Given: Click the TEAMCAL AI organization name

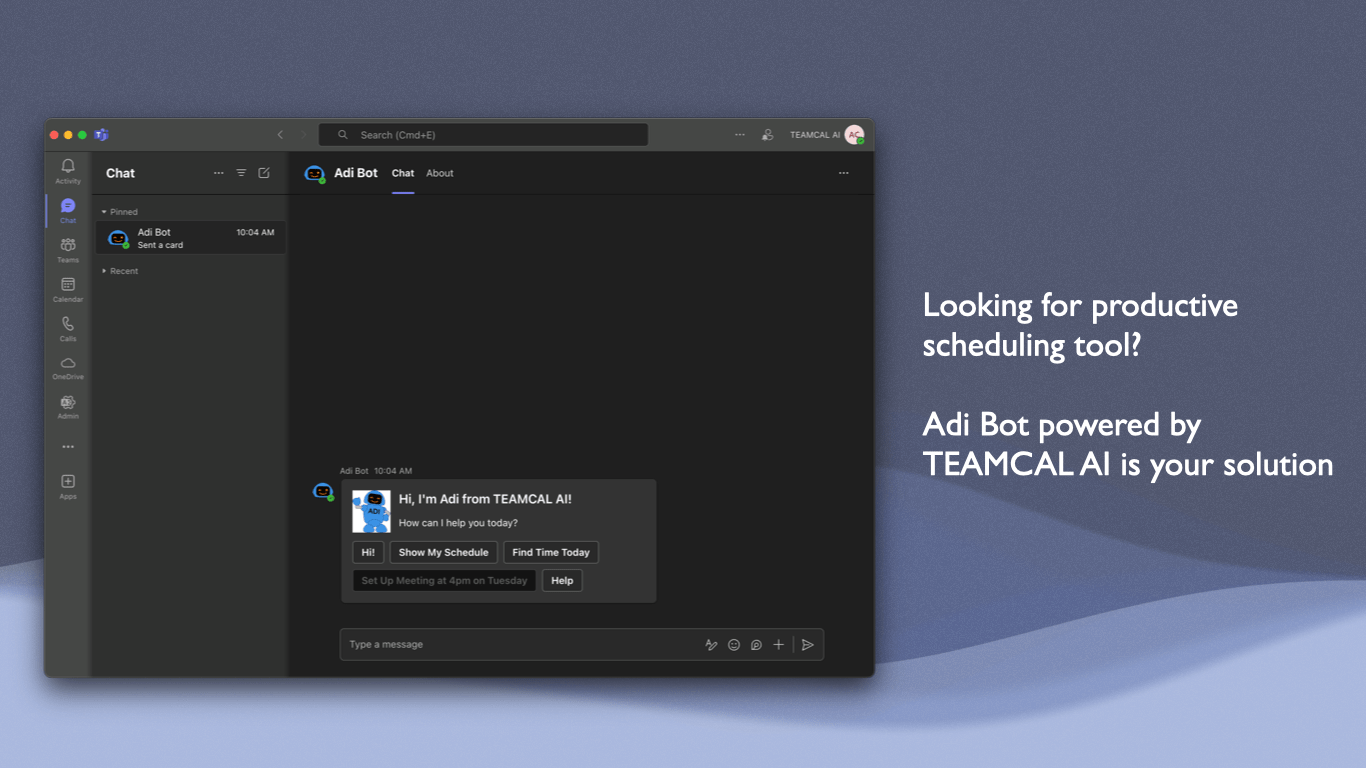Looking at the screenshot, I should coord(815,135).
